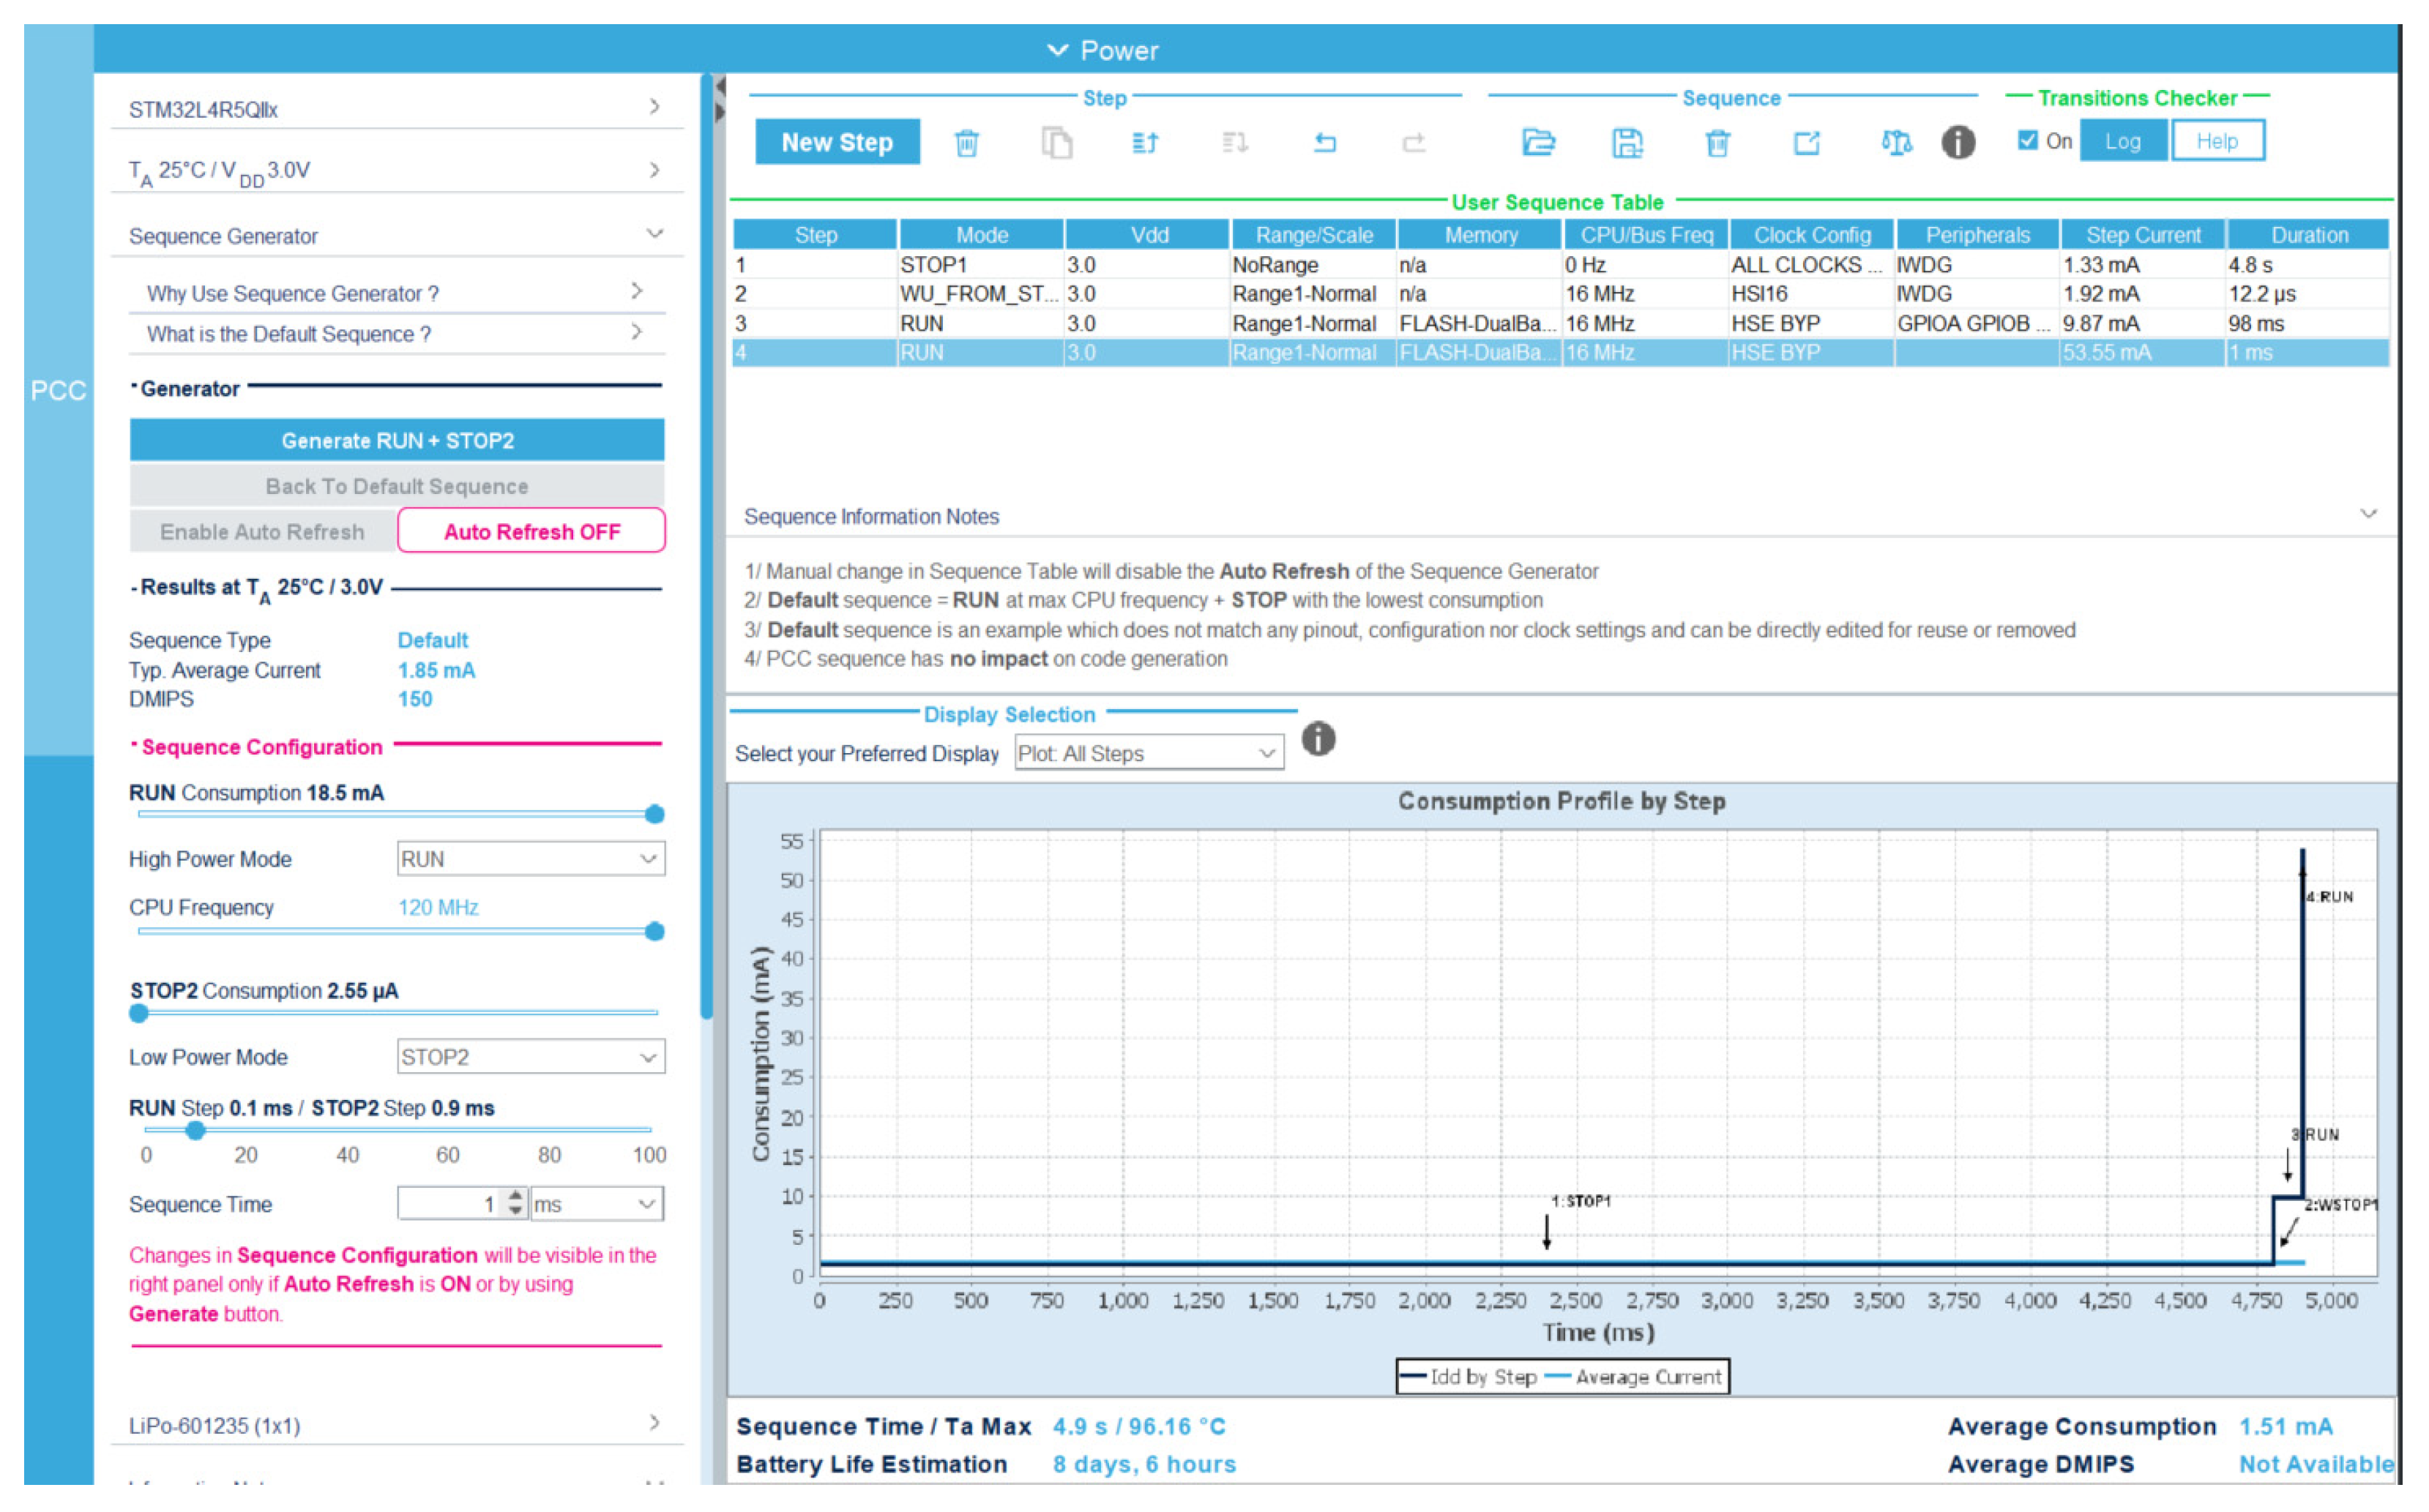Screen dimensions: 2429x1512
Task: Open the Preferred Display Plot All Steps dropdown
Action: click(x=1148, y=753)
